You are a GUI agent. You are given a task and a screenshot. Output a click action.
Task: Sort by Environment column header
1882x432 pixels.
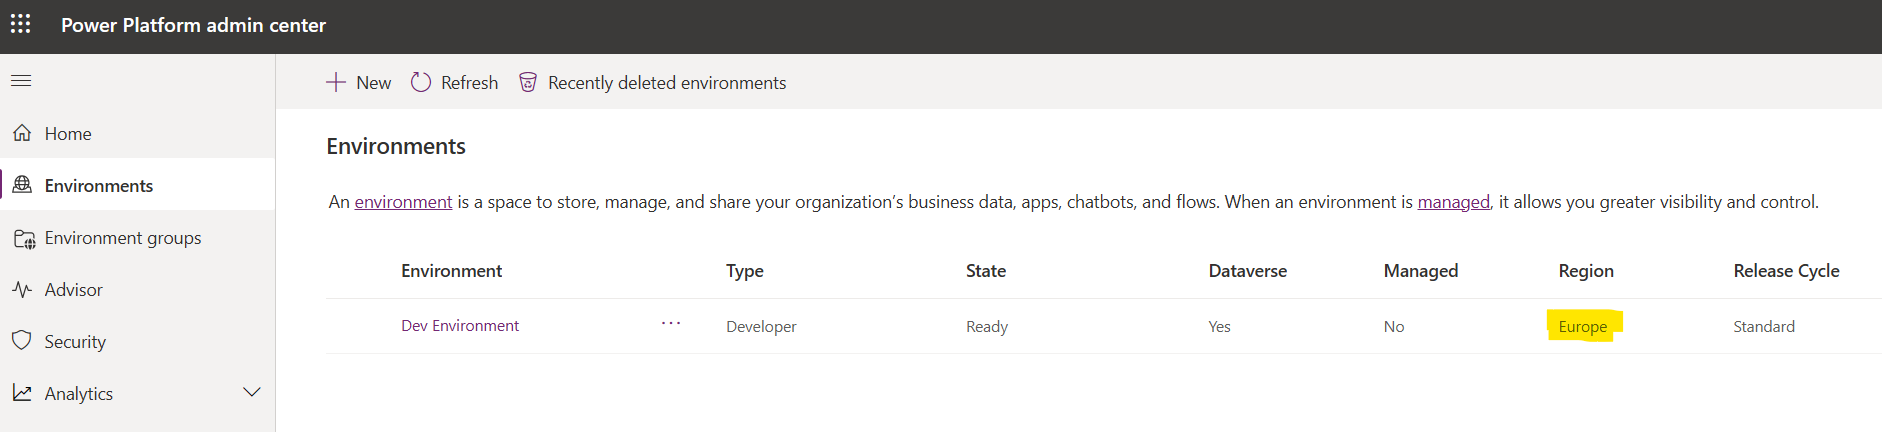coord(451,271)
